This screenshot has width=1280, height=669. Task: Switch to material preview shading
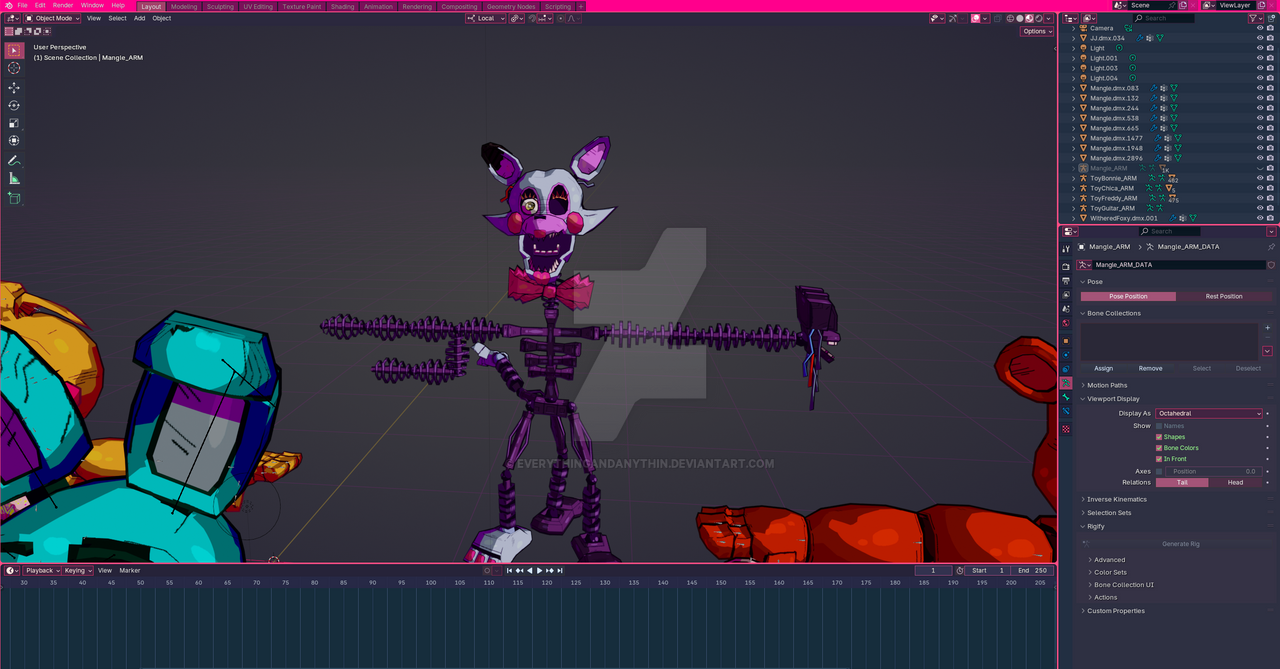click(1030, 18)
